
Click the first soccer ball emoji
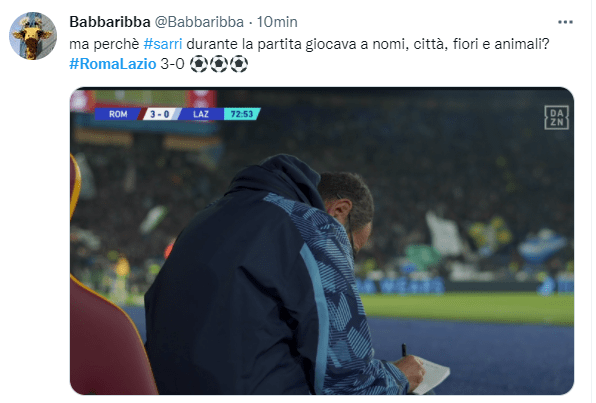[x=198, y=64]
